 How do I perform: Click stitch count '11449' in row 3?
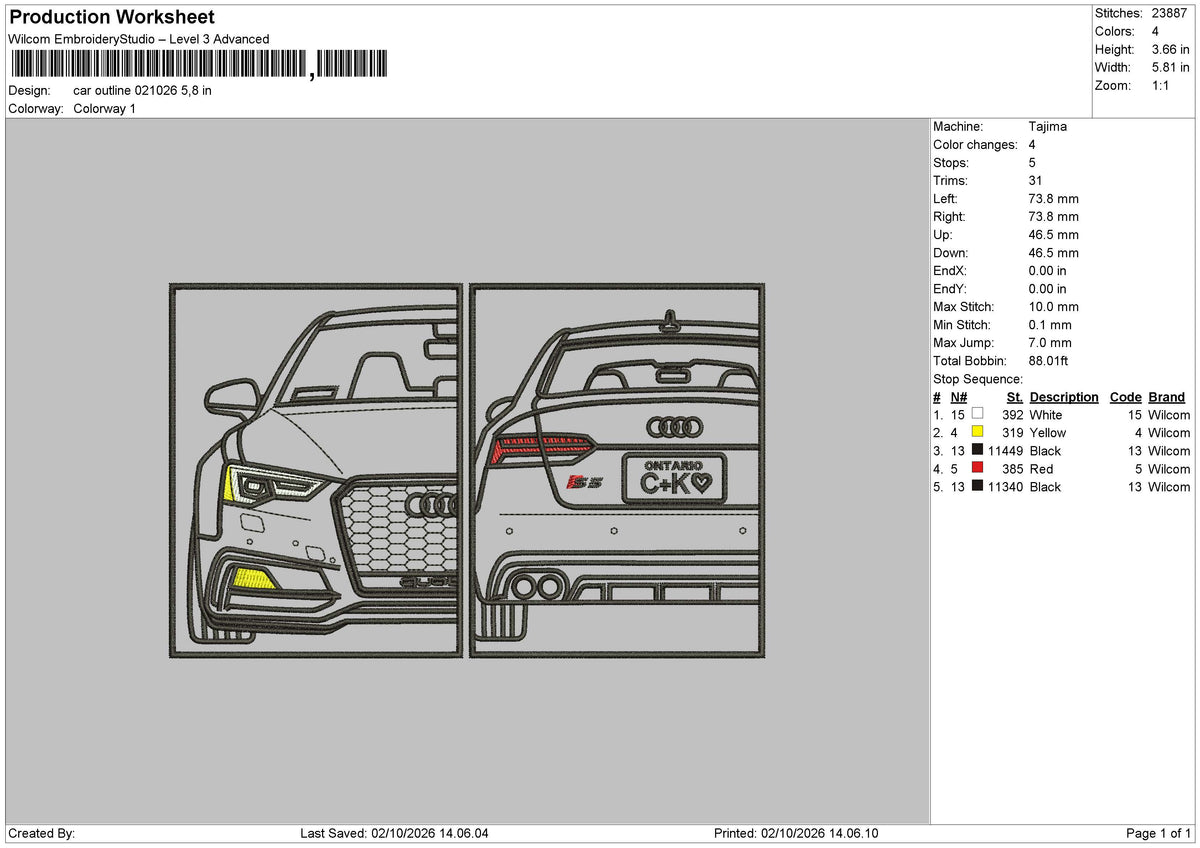coord(1005,450)
